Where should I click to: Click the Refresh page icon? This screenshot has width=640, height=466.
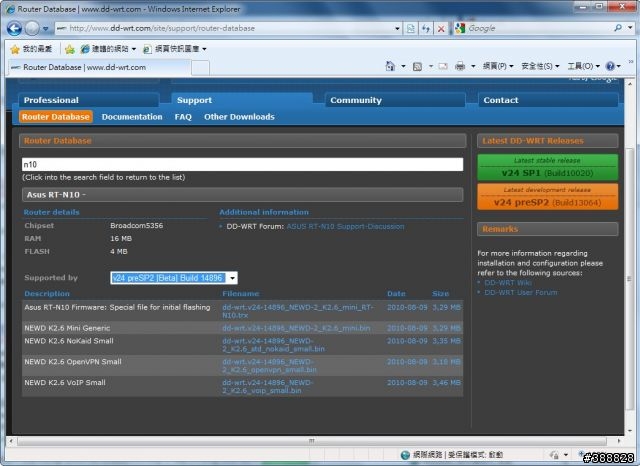coord(426,29)
